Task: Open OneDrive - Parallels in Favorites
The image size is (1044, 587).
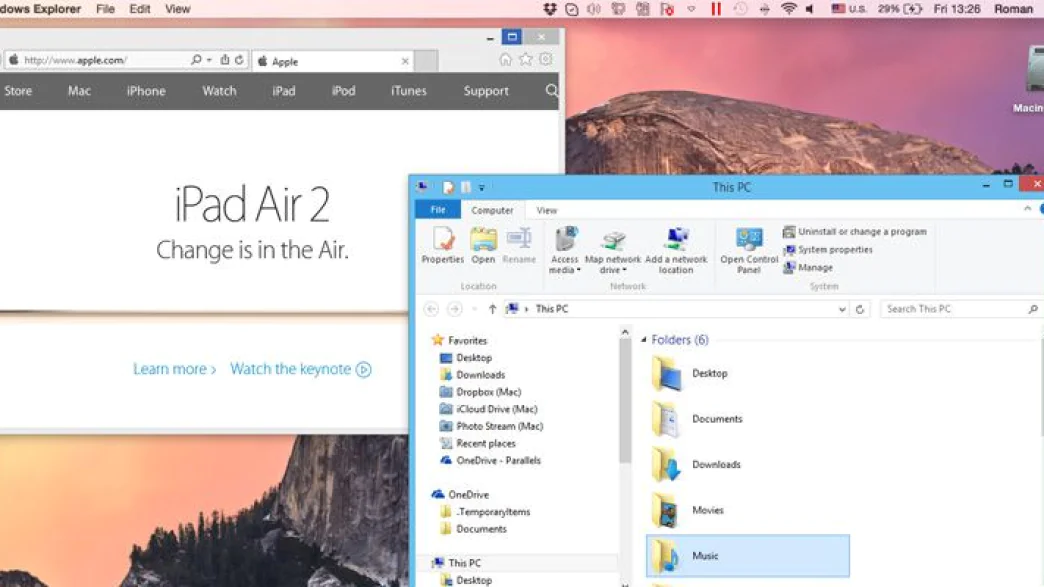Action: 491,461
